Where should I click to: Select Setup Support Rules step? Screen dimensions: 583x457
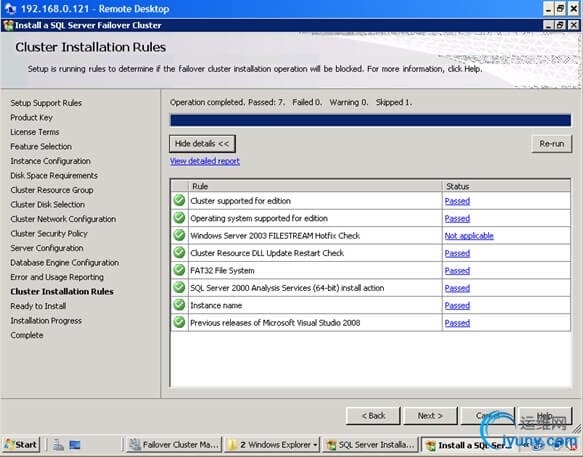[46, 103]
